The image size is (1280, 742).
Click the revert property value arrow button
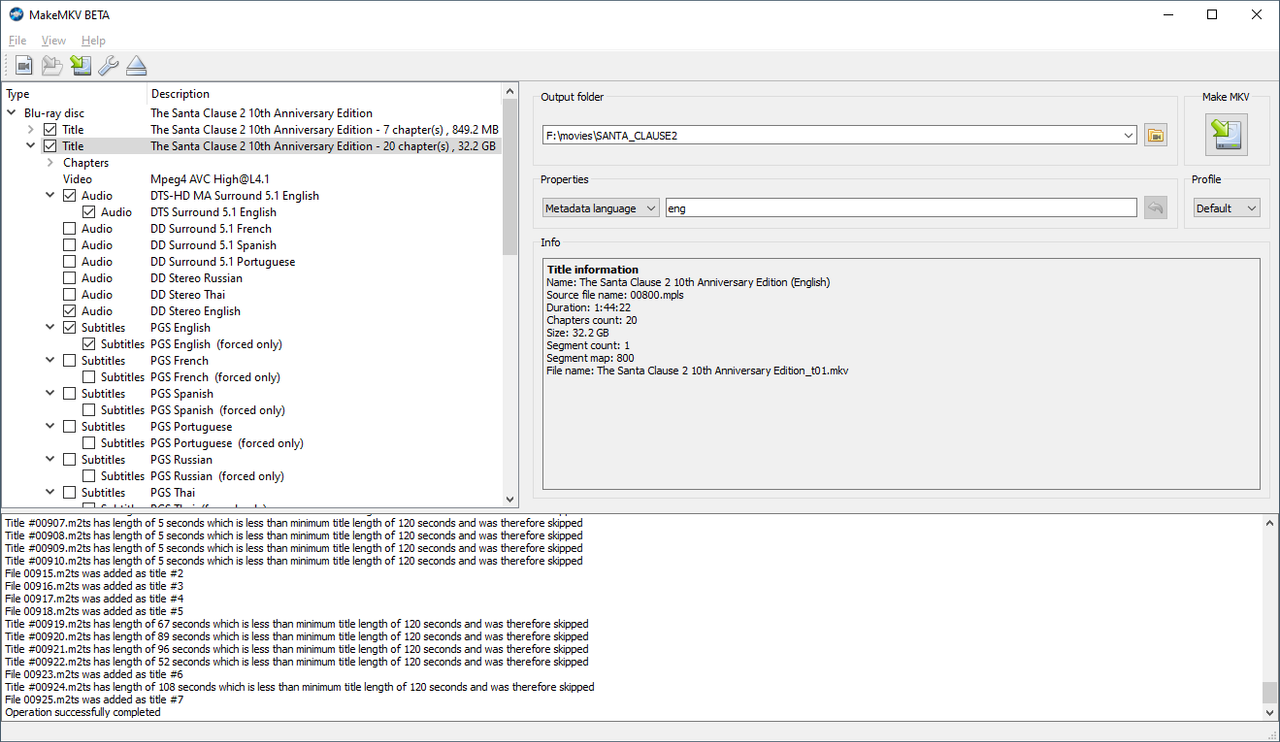1155,208
